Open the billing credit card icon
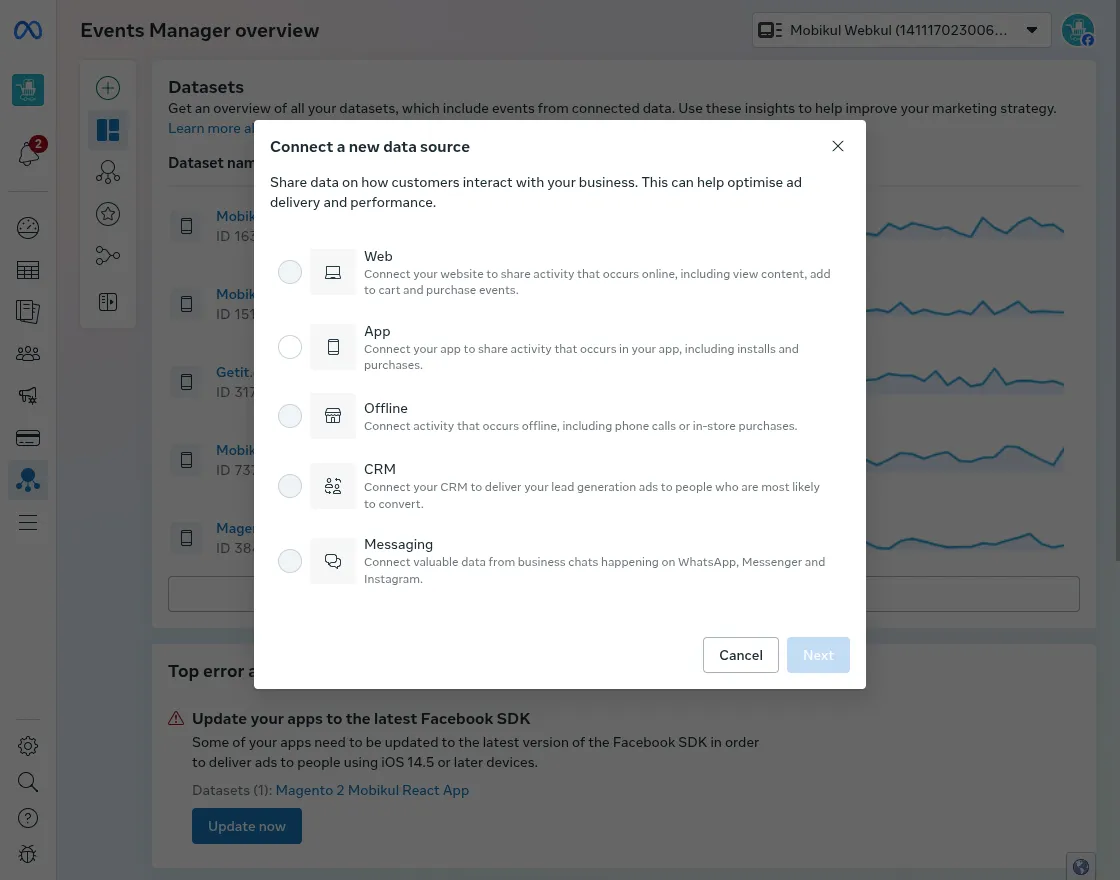This screenshot has height=880, width=1120. (28, 438)
